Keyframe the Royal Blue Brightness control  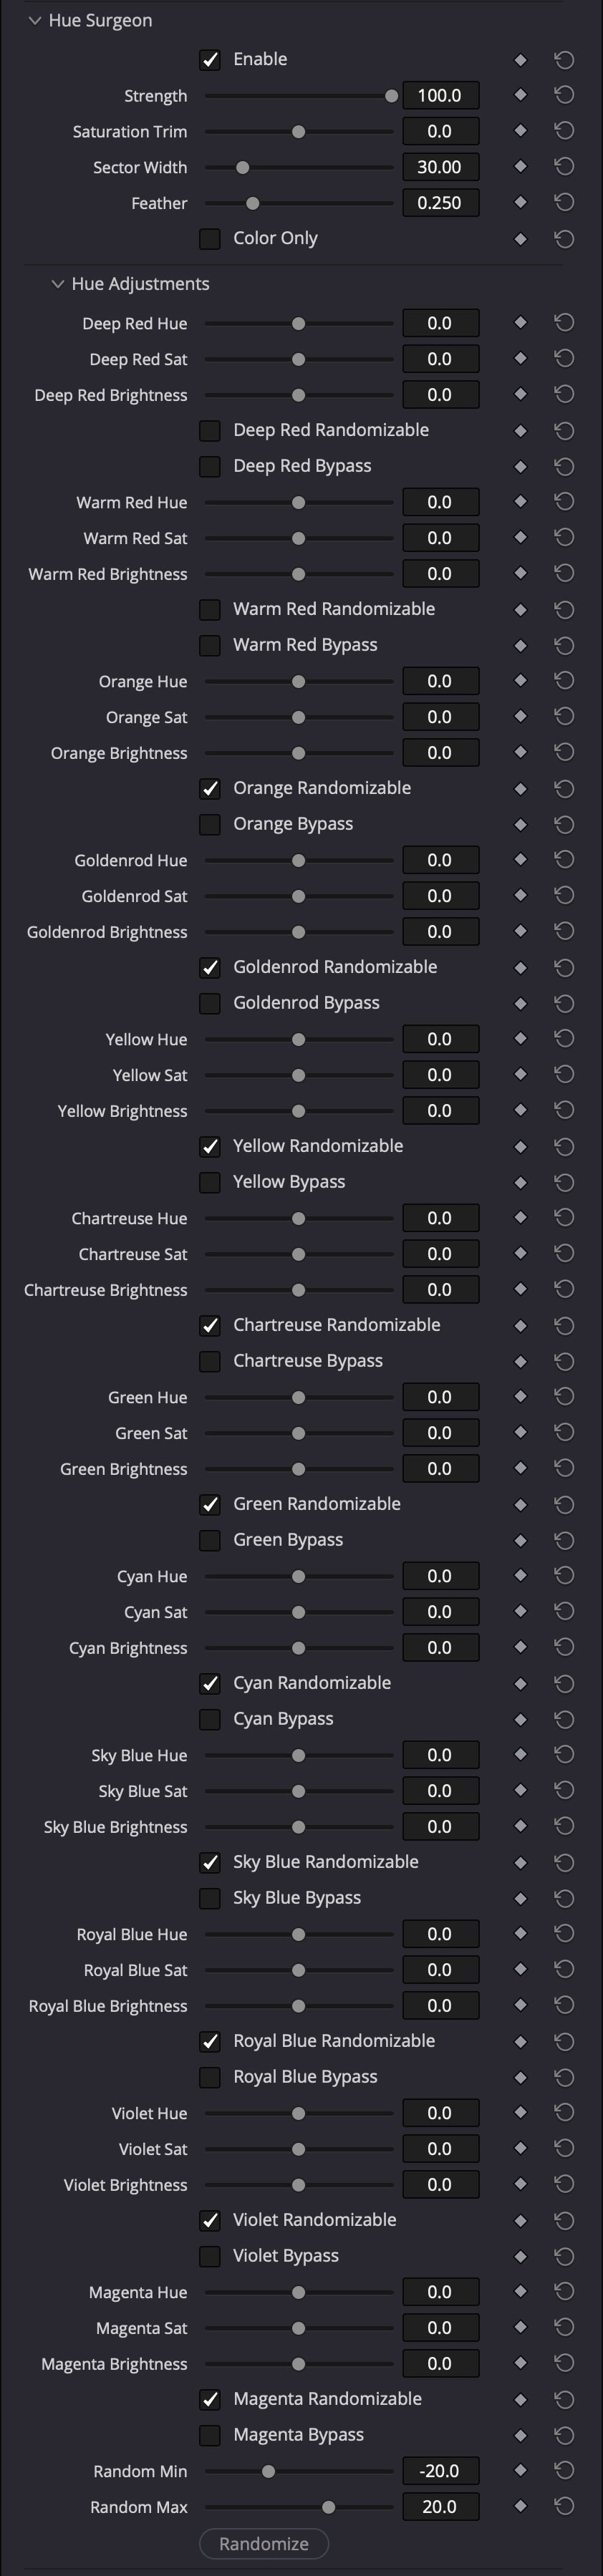pyautogui.click(x=521, y=2005)
